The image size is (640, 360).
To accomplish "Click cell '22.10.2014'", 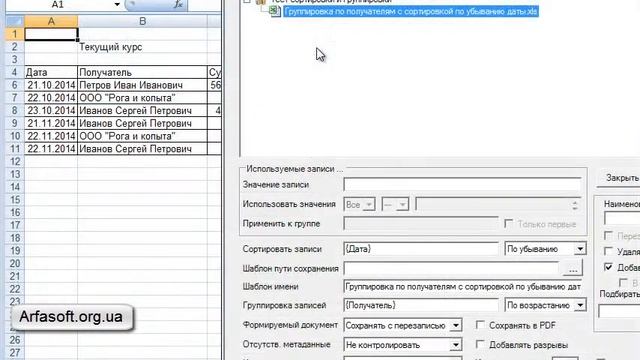I will click(51, 98).
